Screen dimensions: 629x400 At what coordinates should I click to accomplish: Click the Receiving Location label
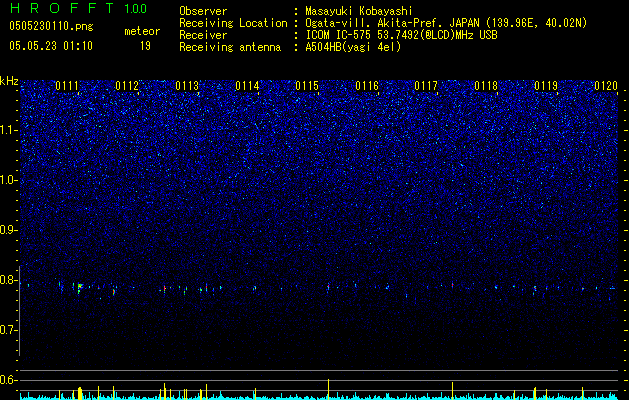point(233,23)
